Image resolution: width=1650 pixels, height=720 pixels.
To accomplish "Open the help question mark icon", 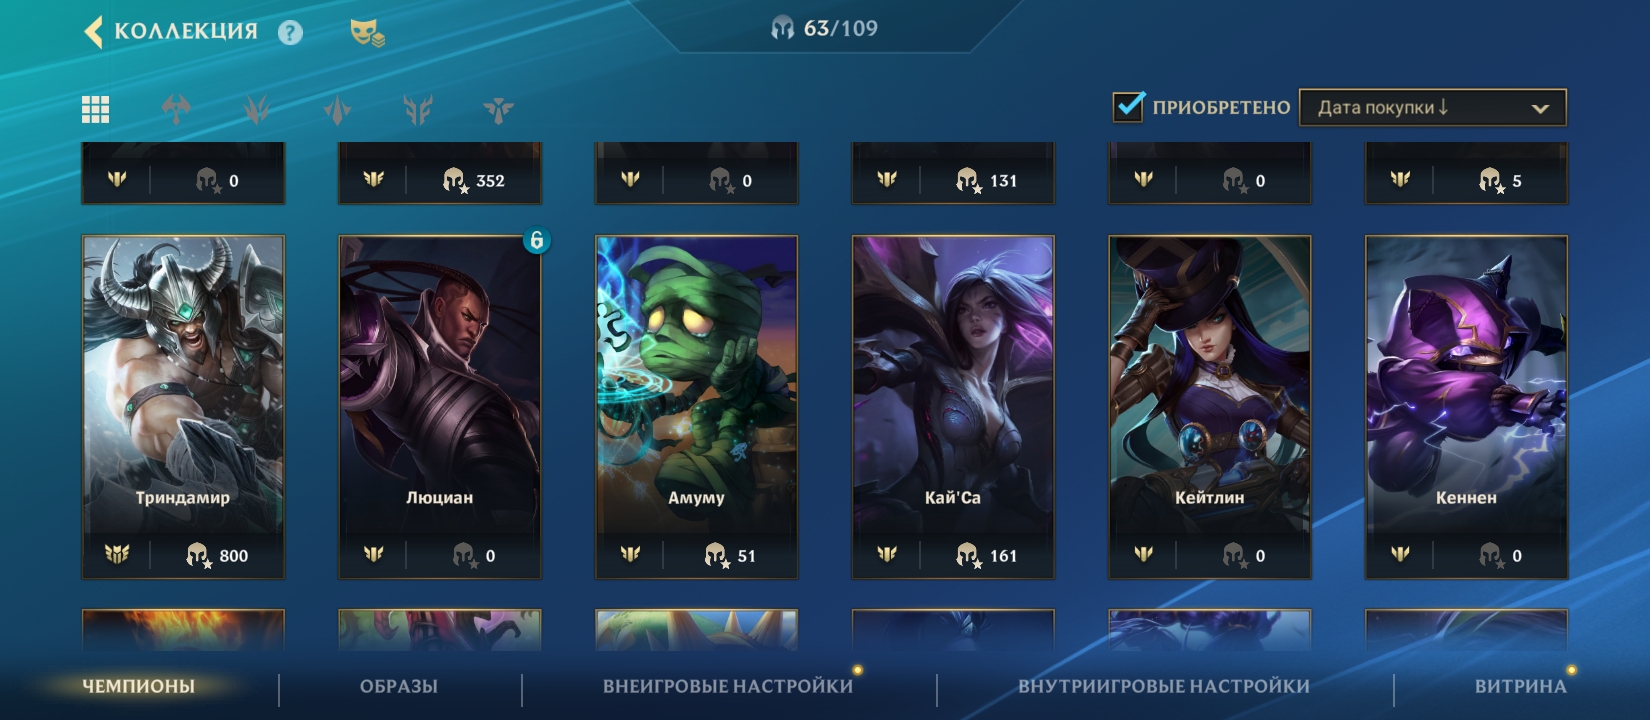I will coord(290,33).
